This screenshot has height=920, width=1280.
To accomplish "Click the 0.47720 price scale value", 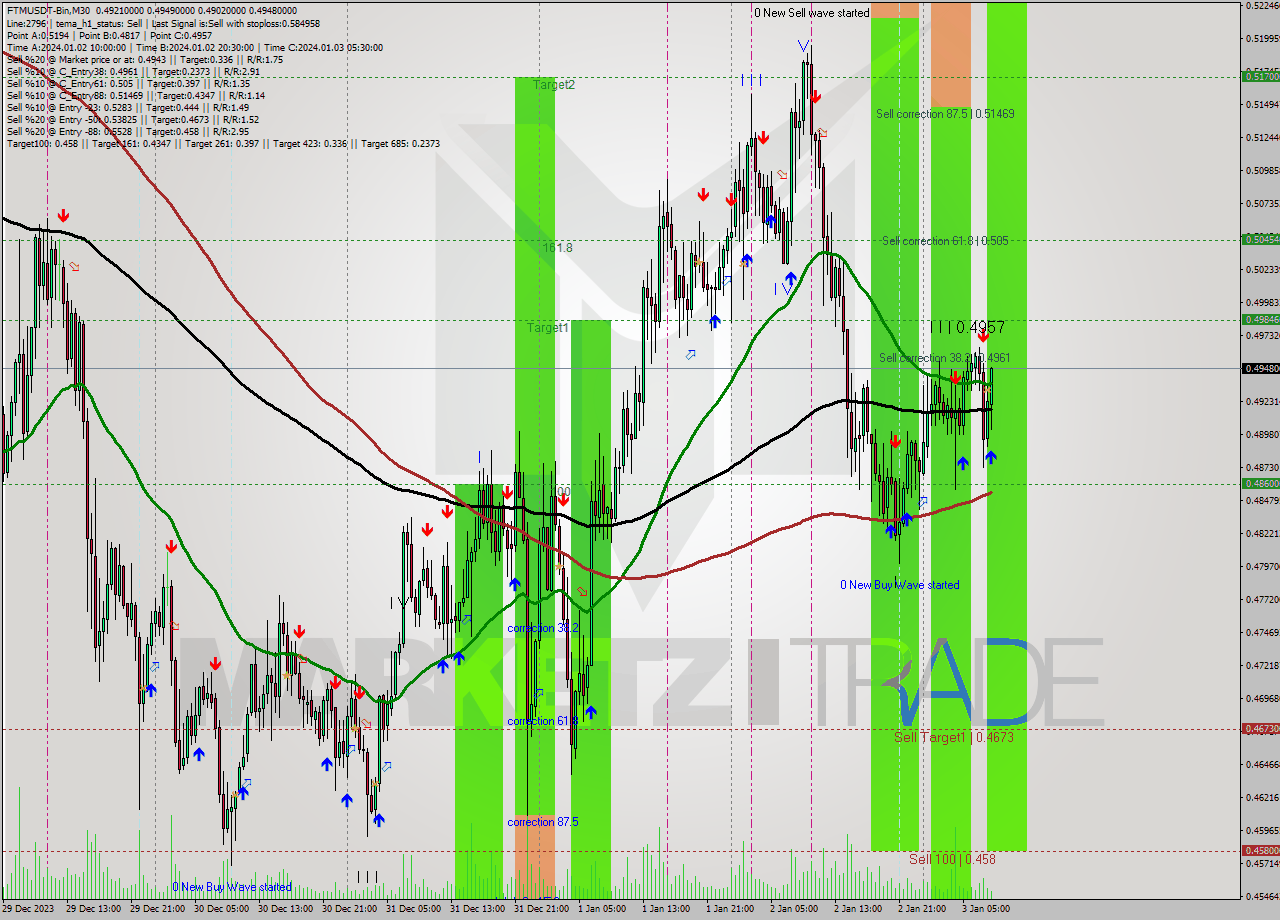I will click(x=1263, y=599).
